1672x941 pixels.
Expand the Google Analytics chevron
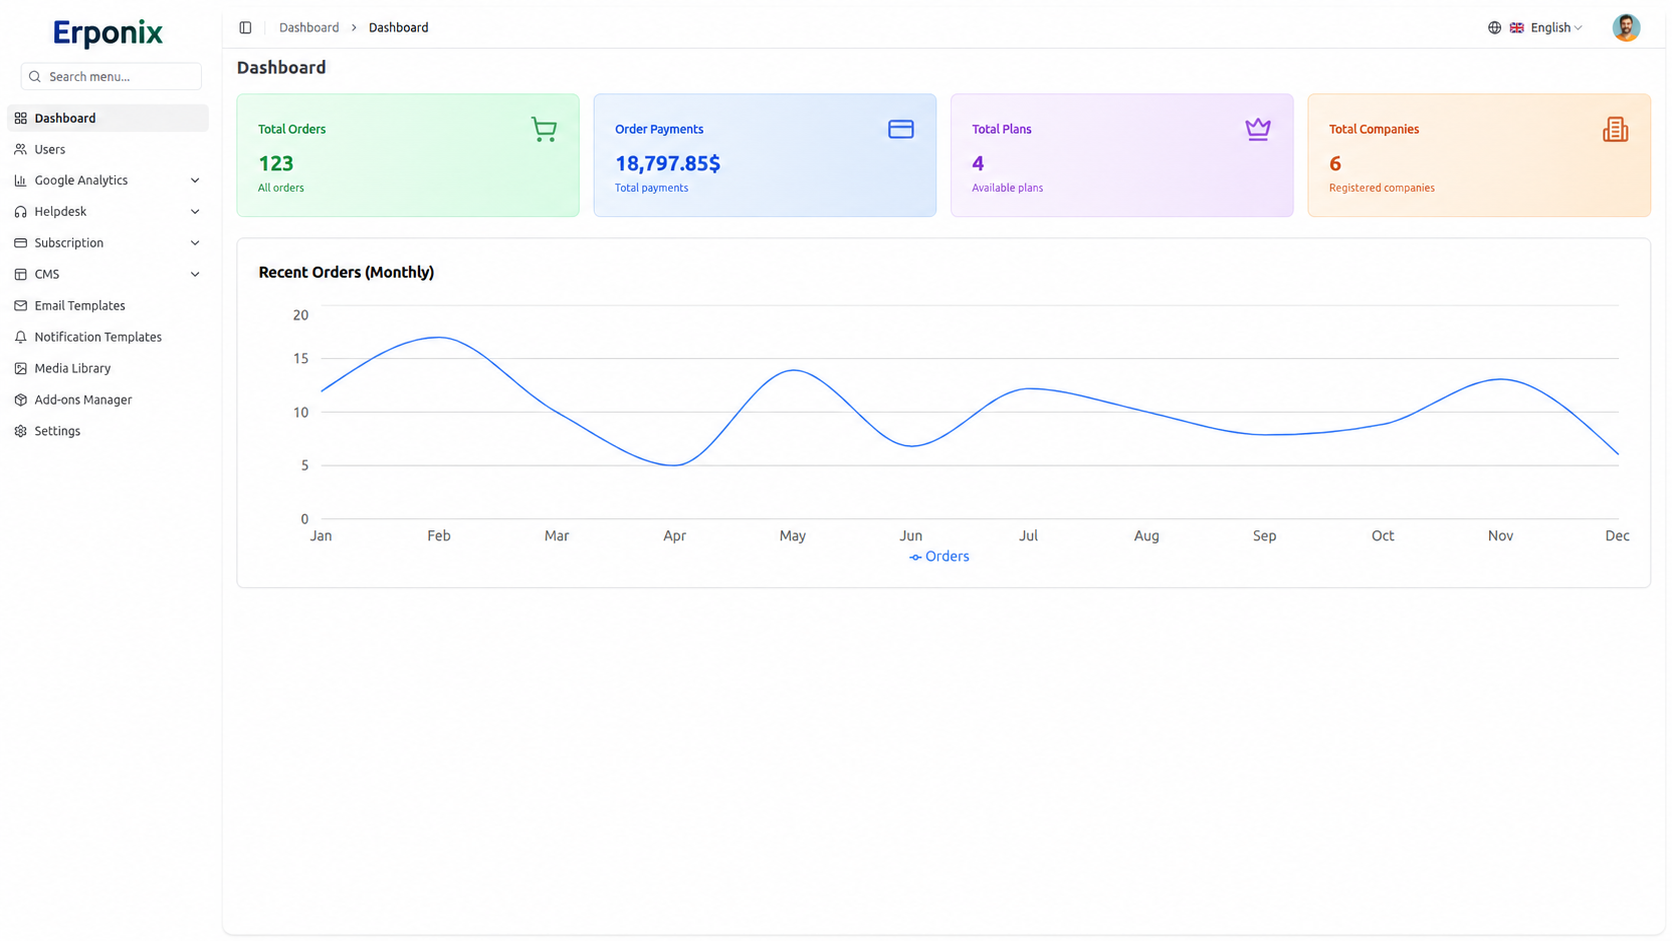(x=195, y=180)
